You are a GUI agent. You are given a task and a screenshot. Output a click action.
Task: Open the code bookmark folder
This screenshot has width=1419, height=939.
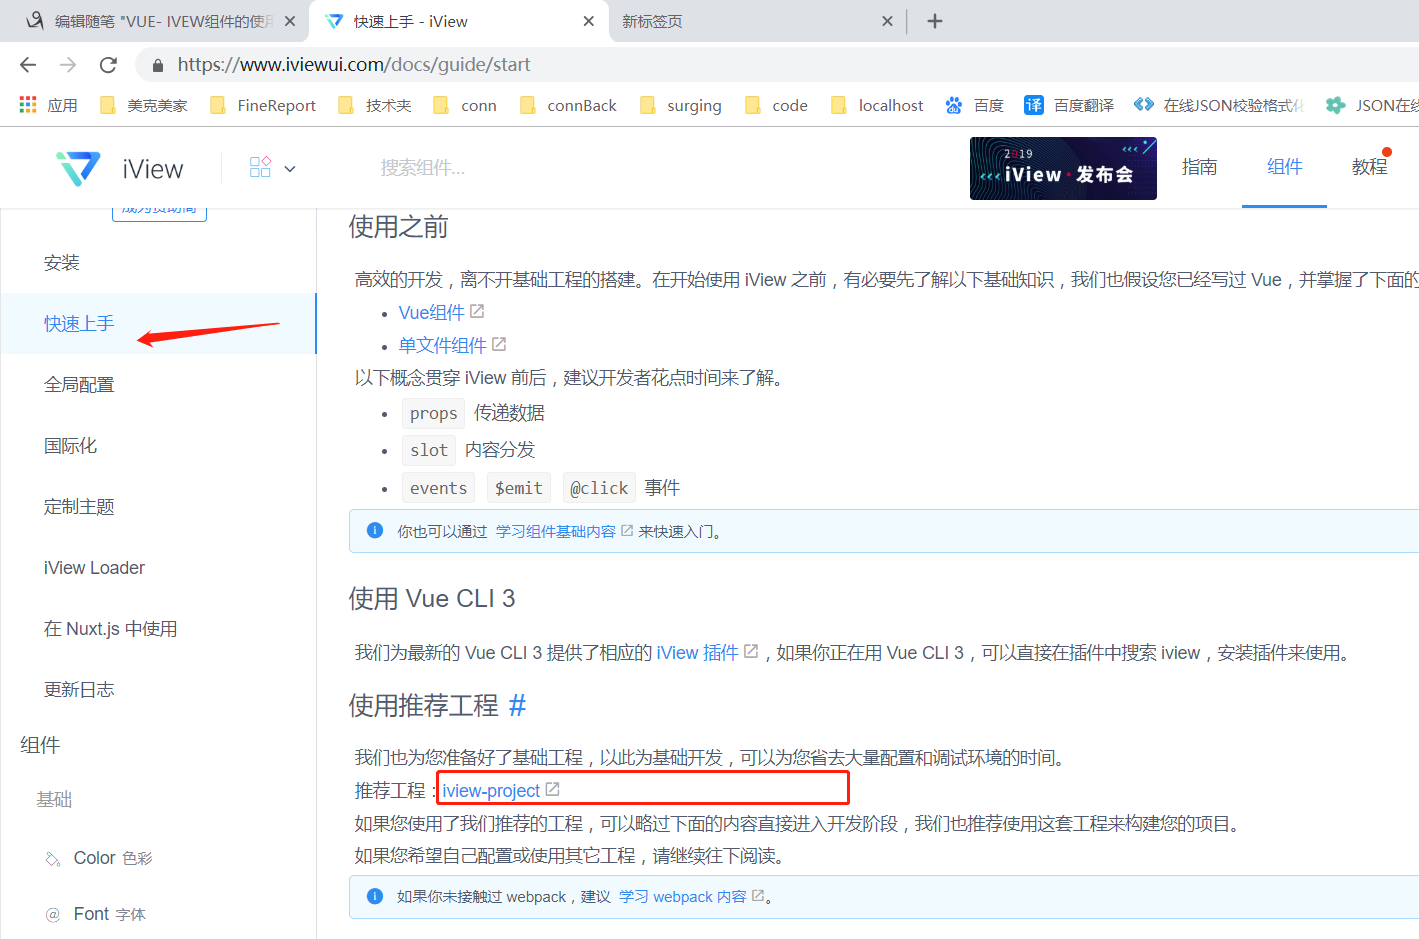point(776,105)
